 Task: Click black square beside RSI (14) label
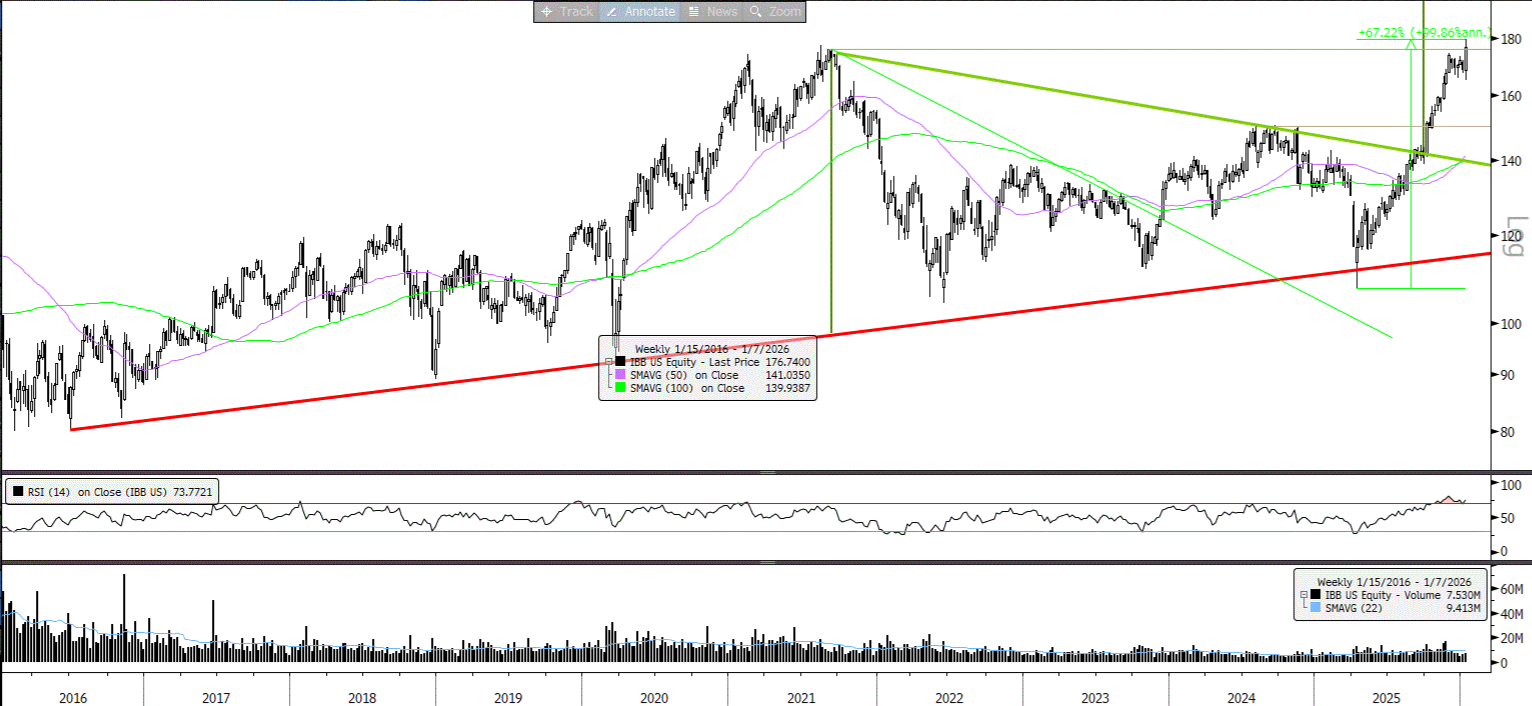pyautogui.click(x=17, y=492)
